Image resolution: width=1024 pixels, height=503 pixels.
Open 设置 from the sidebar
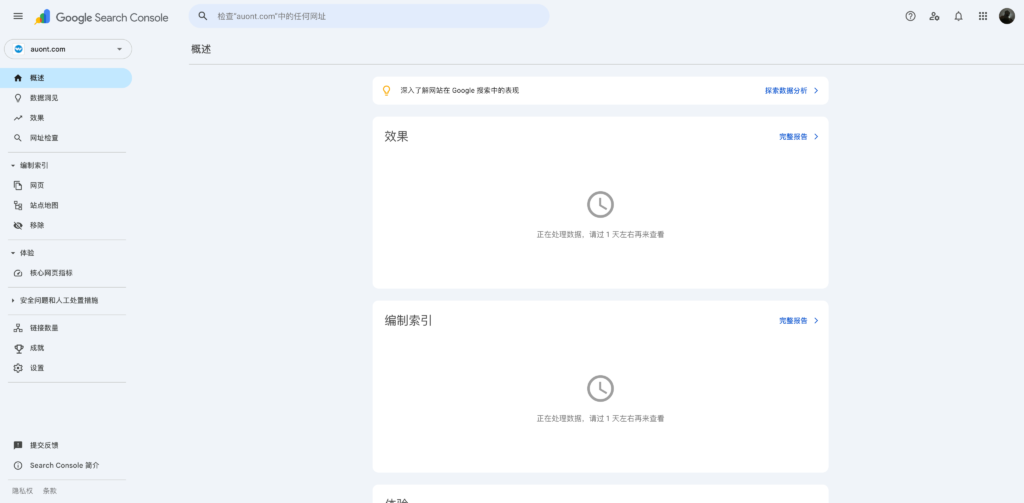coord(66,368)
